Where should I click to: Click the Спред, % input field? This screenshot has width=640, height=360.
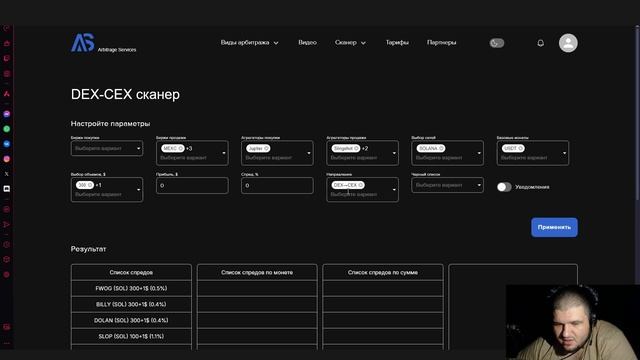277,185
